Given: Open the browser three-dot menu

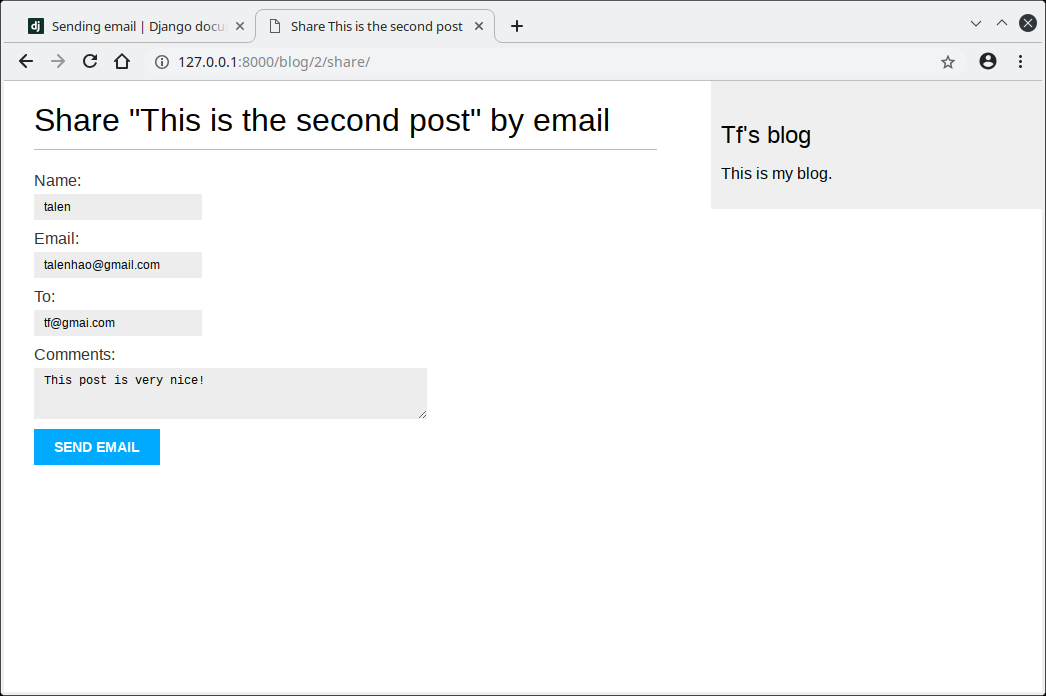Looking at the screenshot, I should 1020,62.
